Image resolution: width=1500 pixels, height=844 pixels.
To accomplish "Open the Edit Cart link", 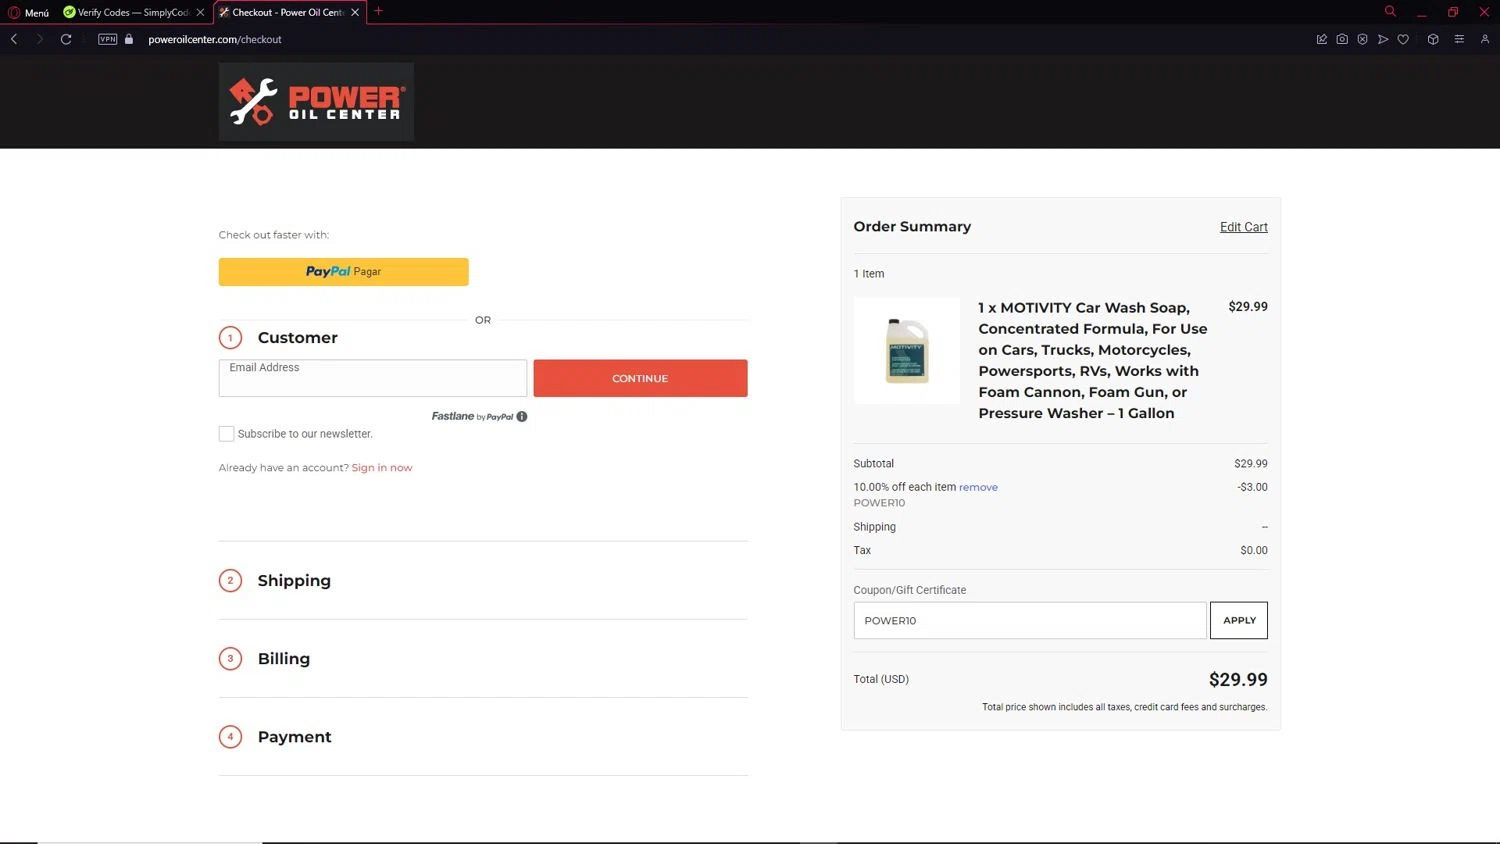I will (x=1244, y=227).
